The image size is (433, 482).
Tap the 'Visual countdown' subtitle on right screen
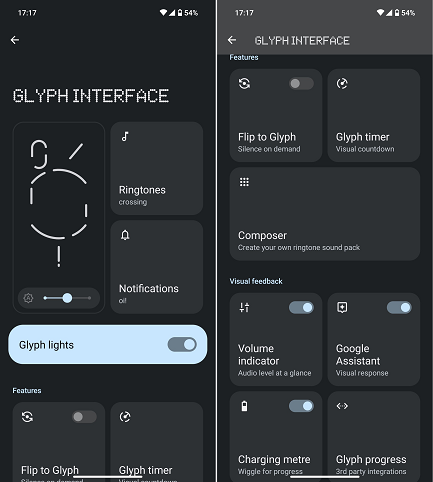click(365, 149)
